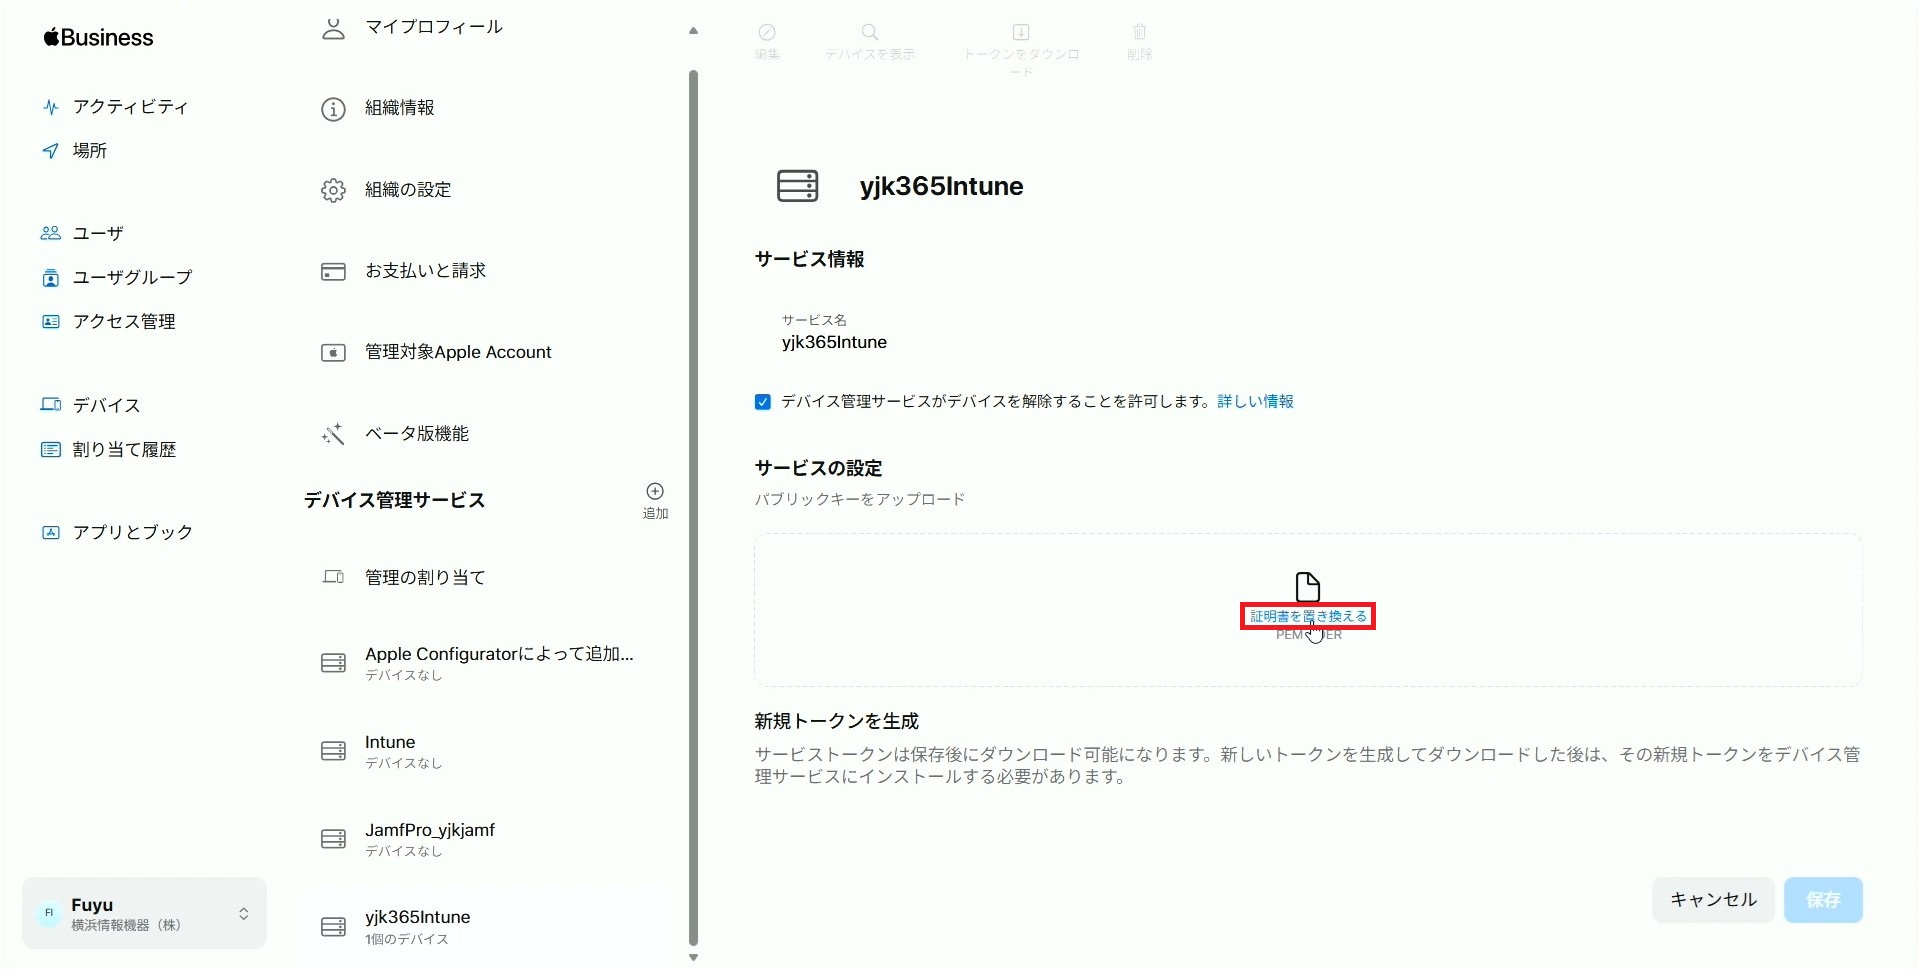Image resolution: width=1920 pixels, height=969 pixels.
Task: Click the 保存 button
Action: 1823,900
